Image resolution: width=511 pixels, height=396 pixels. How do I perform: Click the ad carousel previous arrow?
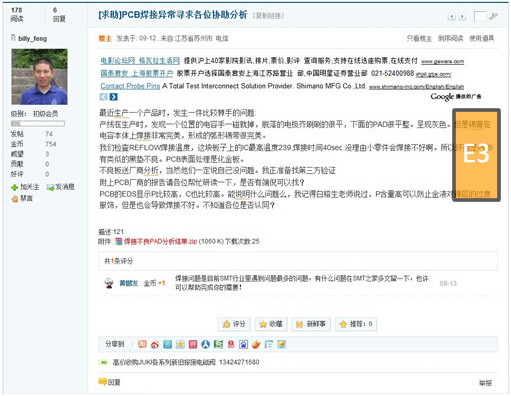(104, 97)
